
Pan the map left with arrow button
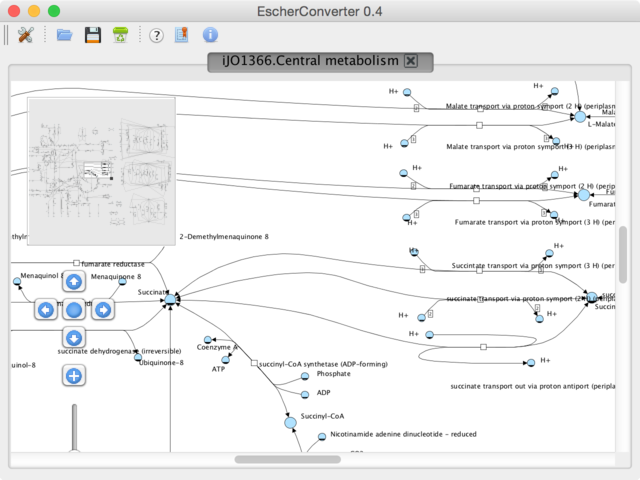tap(46, 310)
